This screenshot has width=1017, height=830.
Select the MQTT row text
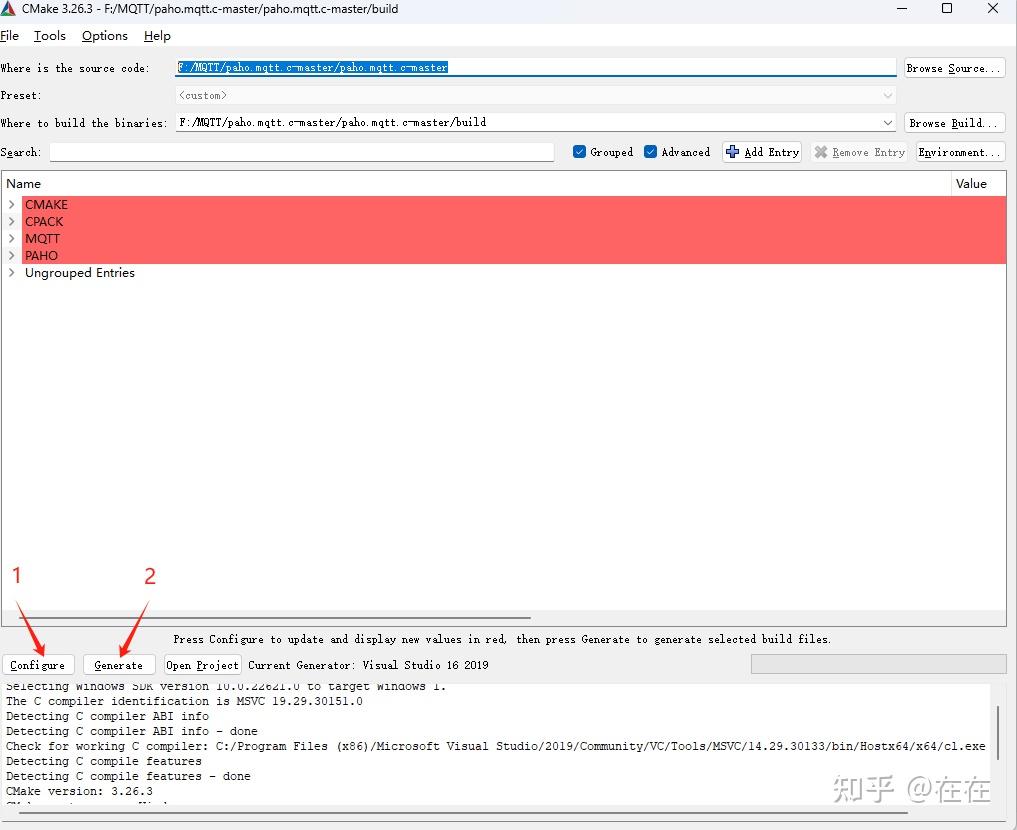42,238
